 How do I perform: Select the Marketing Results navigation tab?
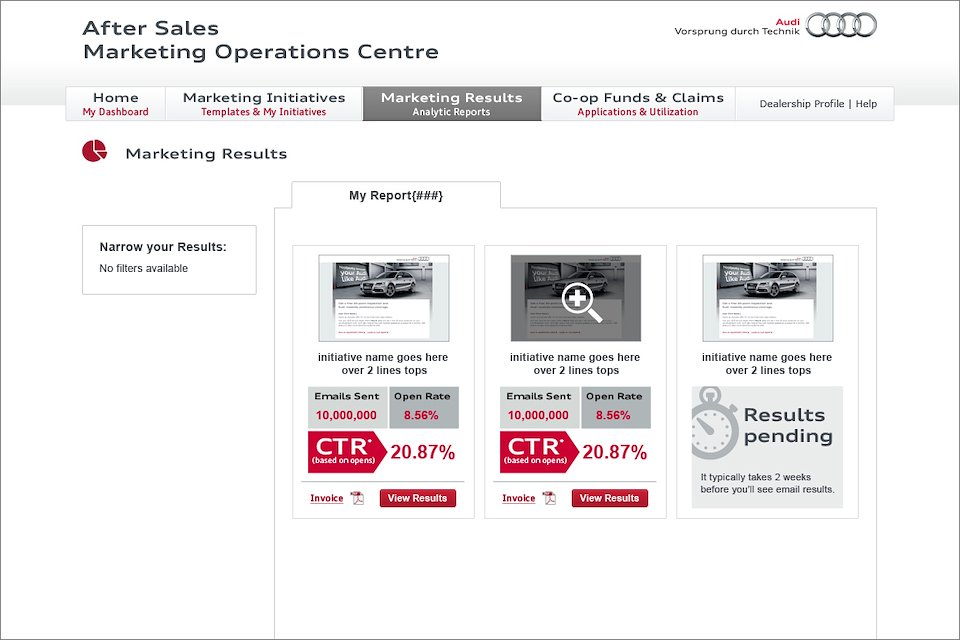coord(451,104)
